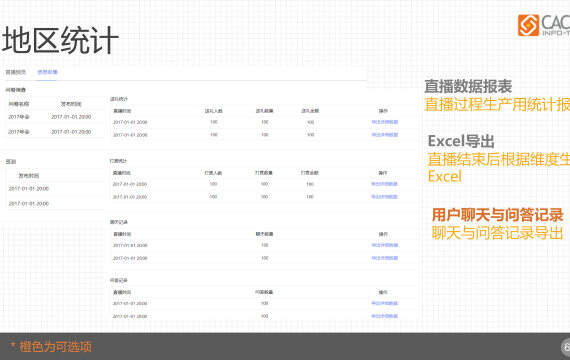Viewport: 570px width, 360px height.
Task: Open export link in second 聊天记录 row
Action: click(x=385, y=258)
